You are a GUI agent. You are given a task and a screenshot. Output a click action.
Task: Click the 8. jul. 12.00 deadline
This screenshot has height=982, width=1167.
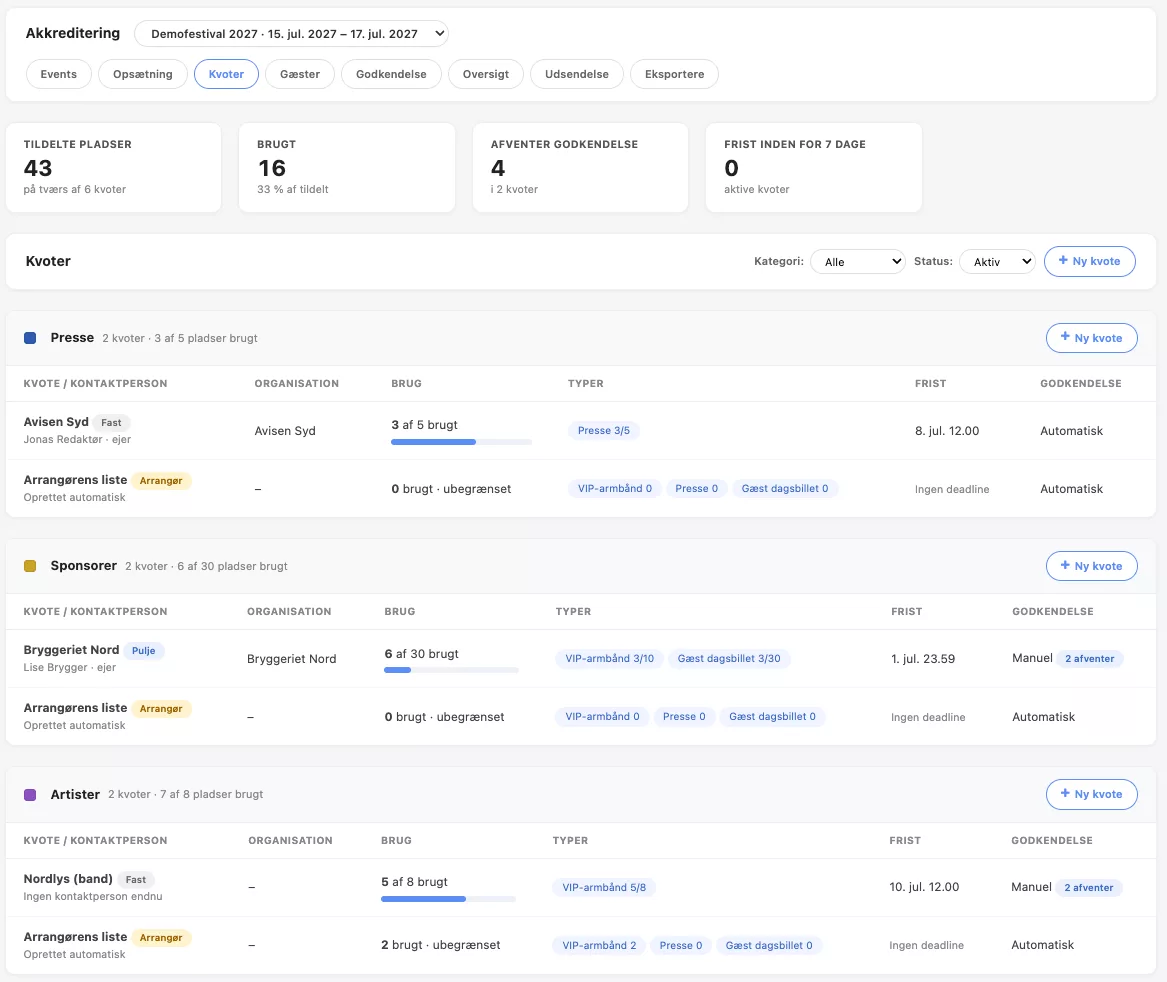pos(947,430)
